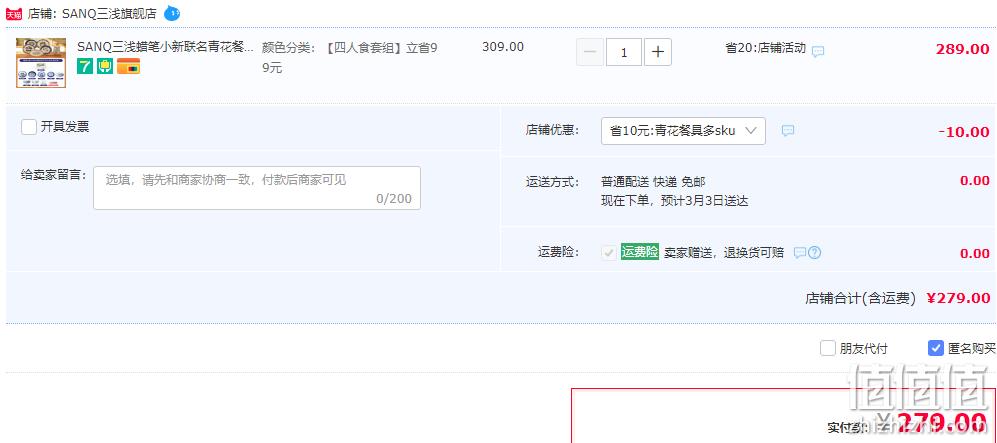The height and width of the screenshot is (443, 997).
Task: Click the 颜色分类 四人食套组 option text
Action: point(350,57)
